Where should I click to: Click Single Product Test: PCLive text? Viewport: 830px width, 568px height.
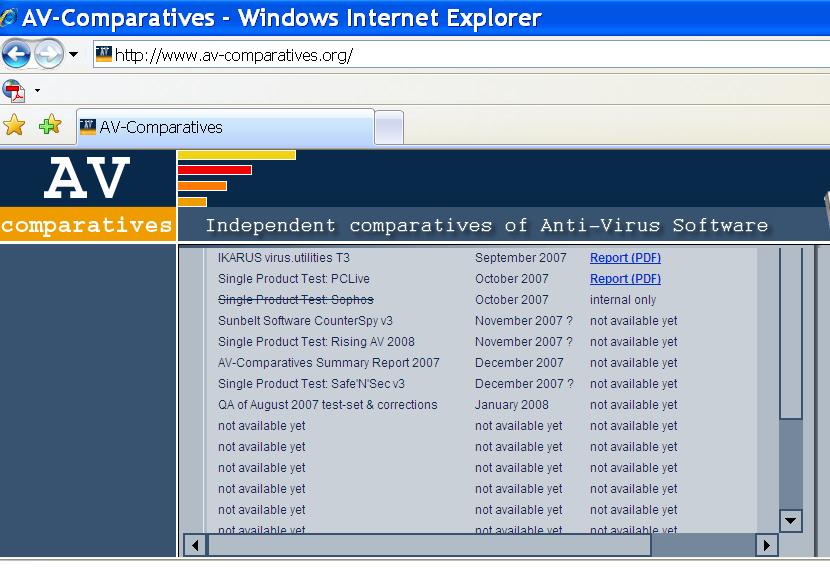[x=294, y=279]
